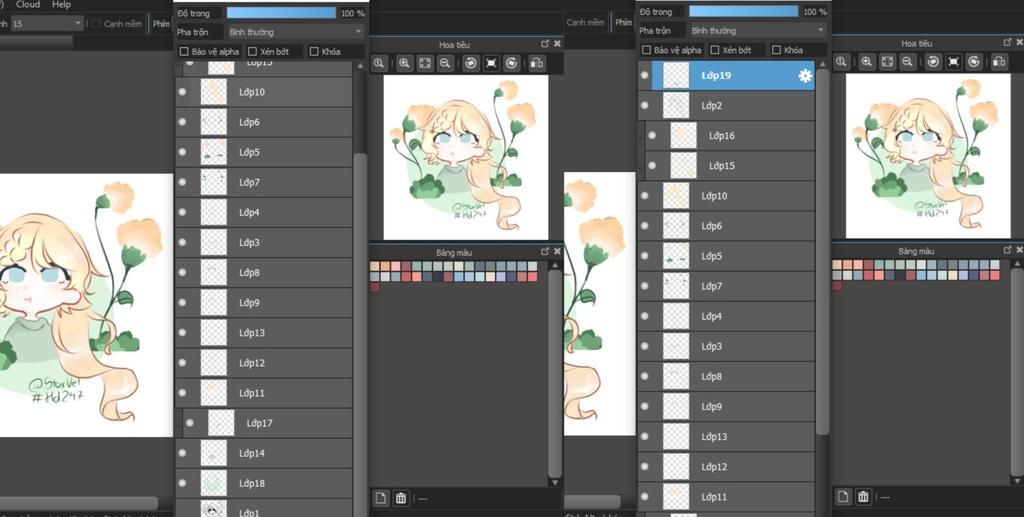The width and height of the screenshot is (1024, 517).
Task: Open brush size dropdown showing 15
Action: [x=47, y=24]
